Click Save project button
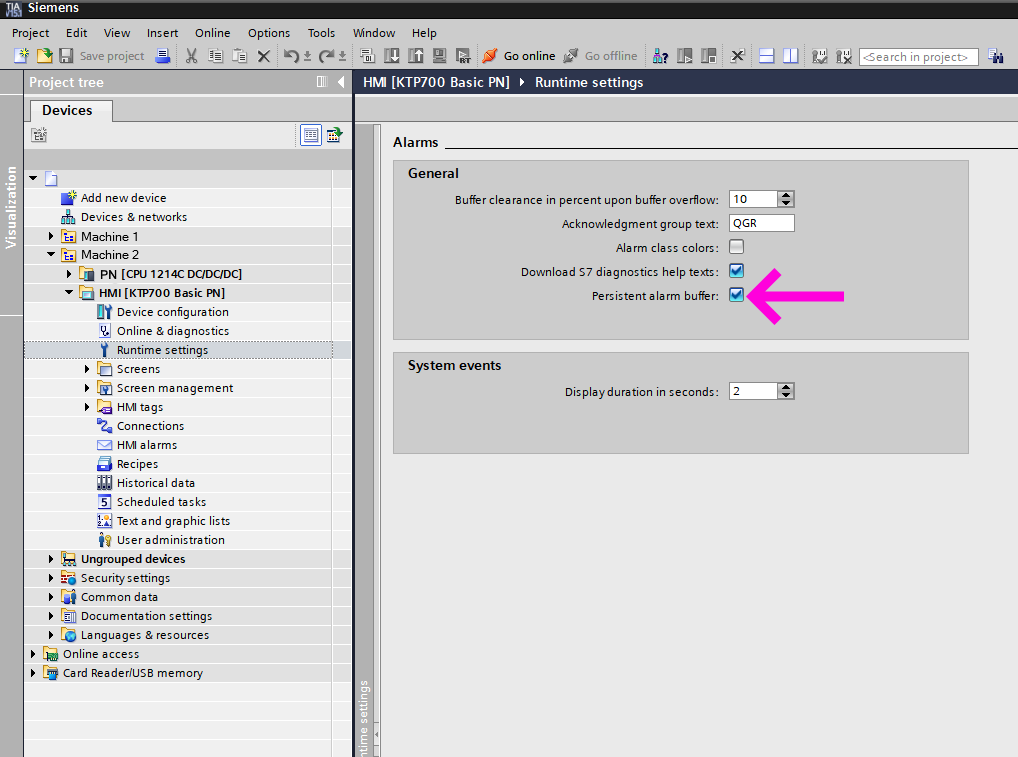1018x757 pixels. pyautogui.click(x=102, y=56)
